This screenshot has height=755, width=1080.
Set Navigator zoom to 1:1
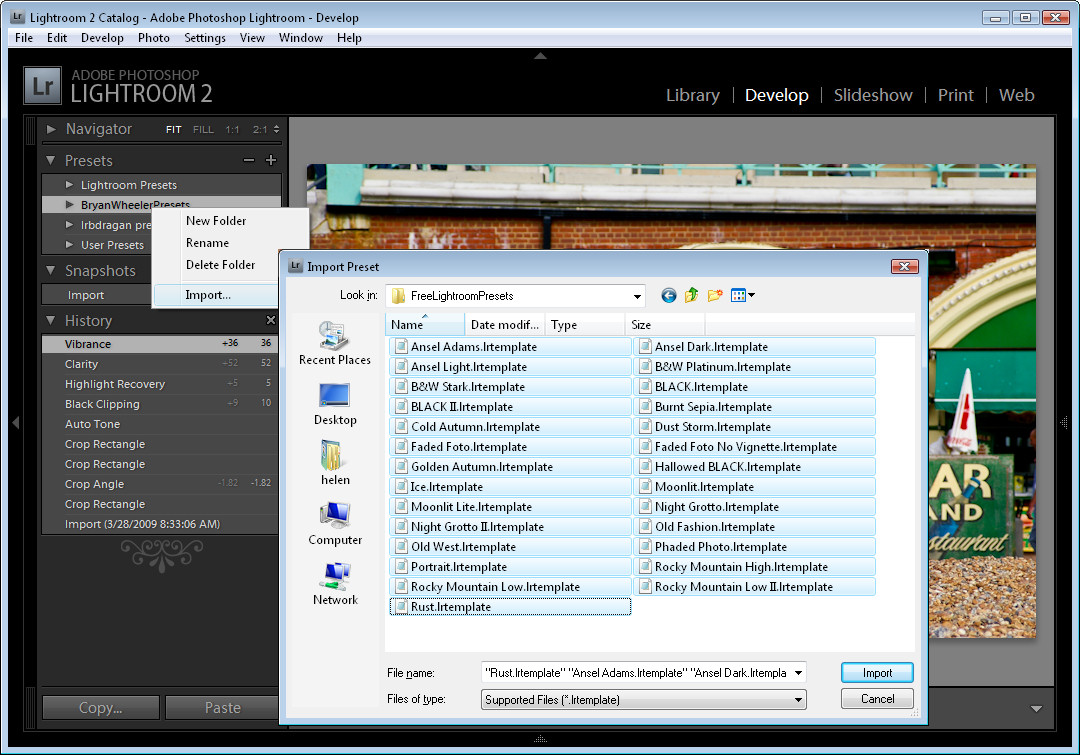[232, 130]
